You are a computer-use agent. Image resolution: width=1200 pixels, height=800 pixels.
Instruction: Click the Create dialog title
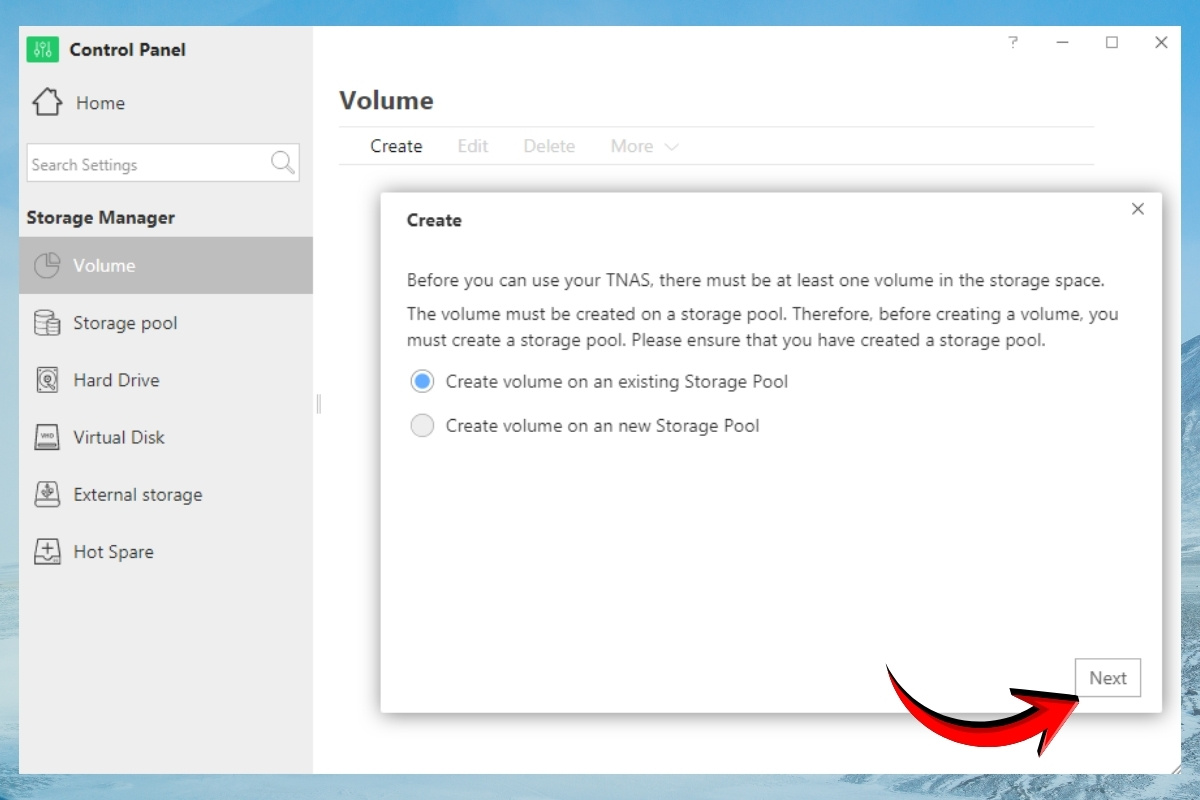point(434,220)
